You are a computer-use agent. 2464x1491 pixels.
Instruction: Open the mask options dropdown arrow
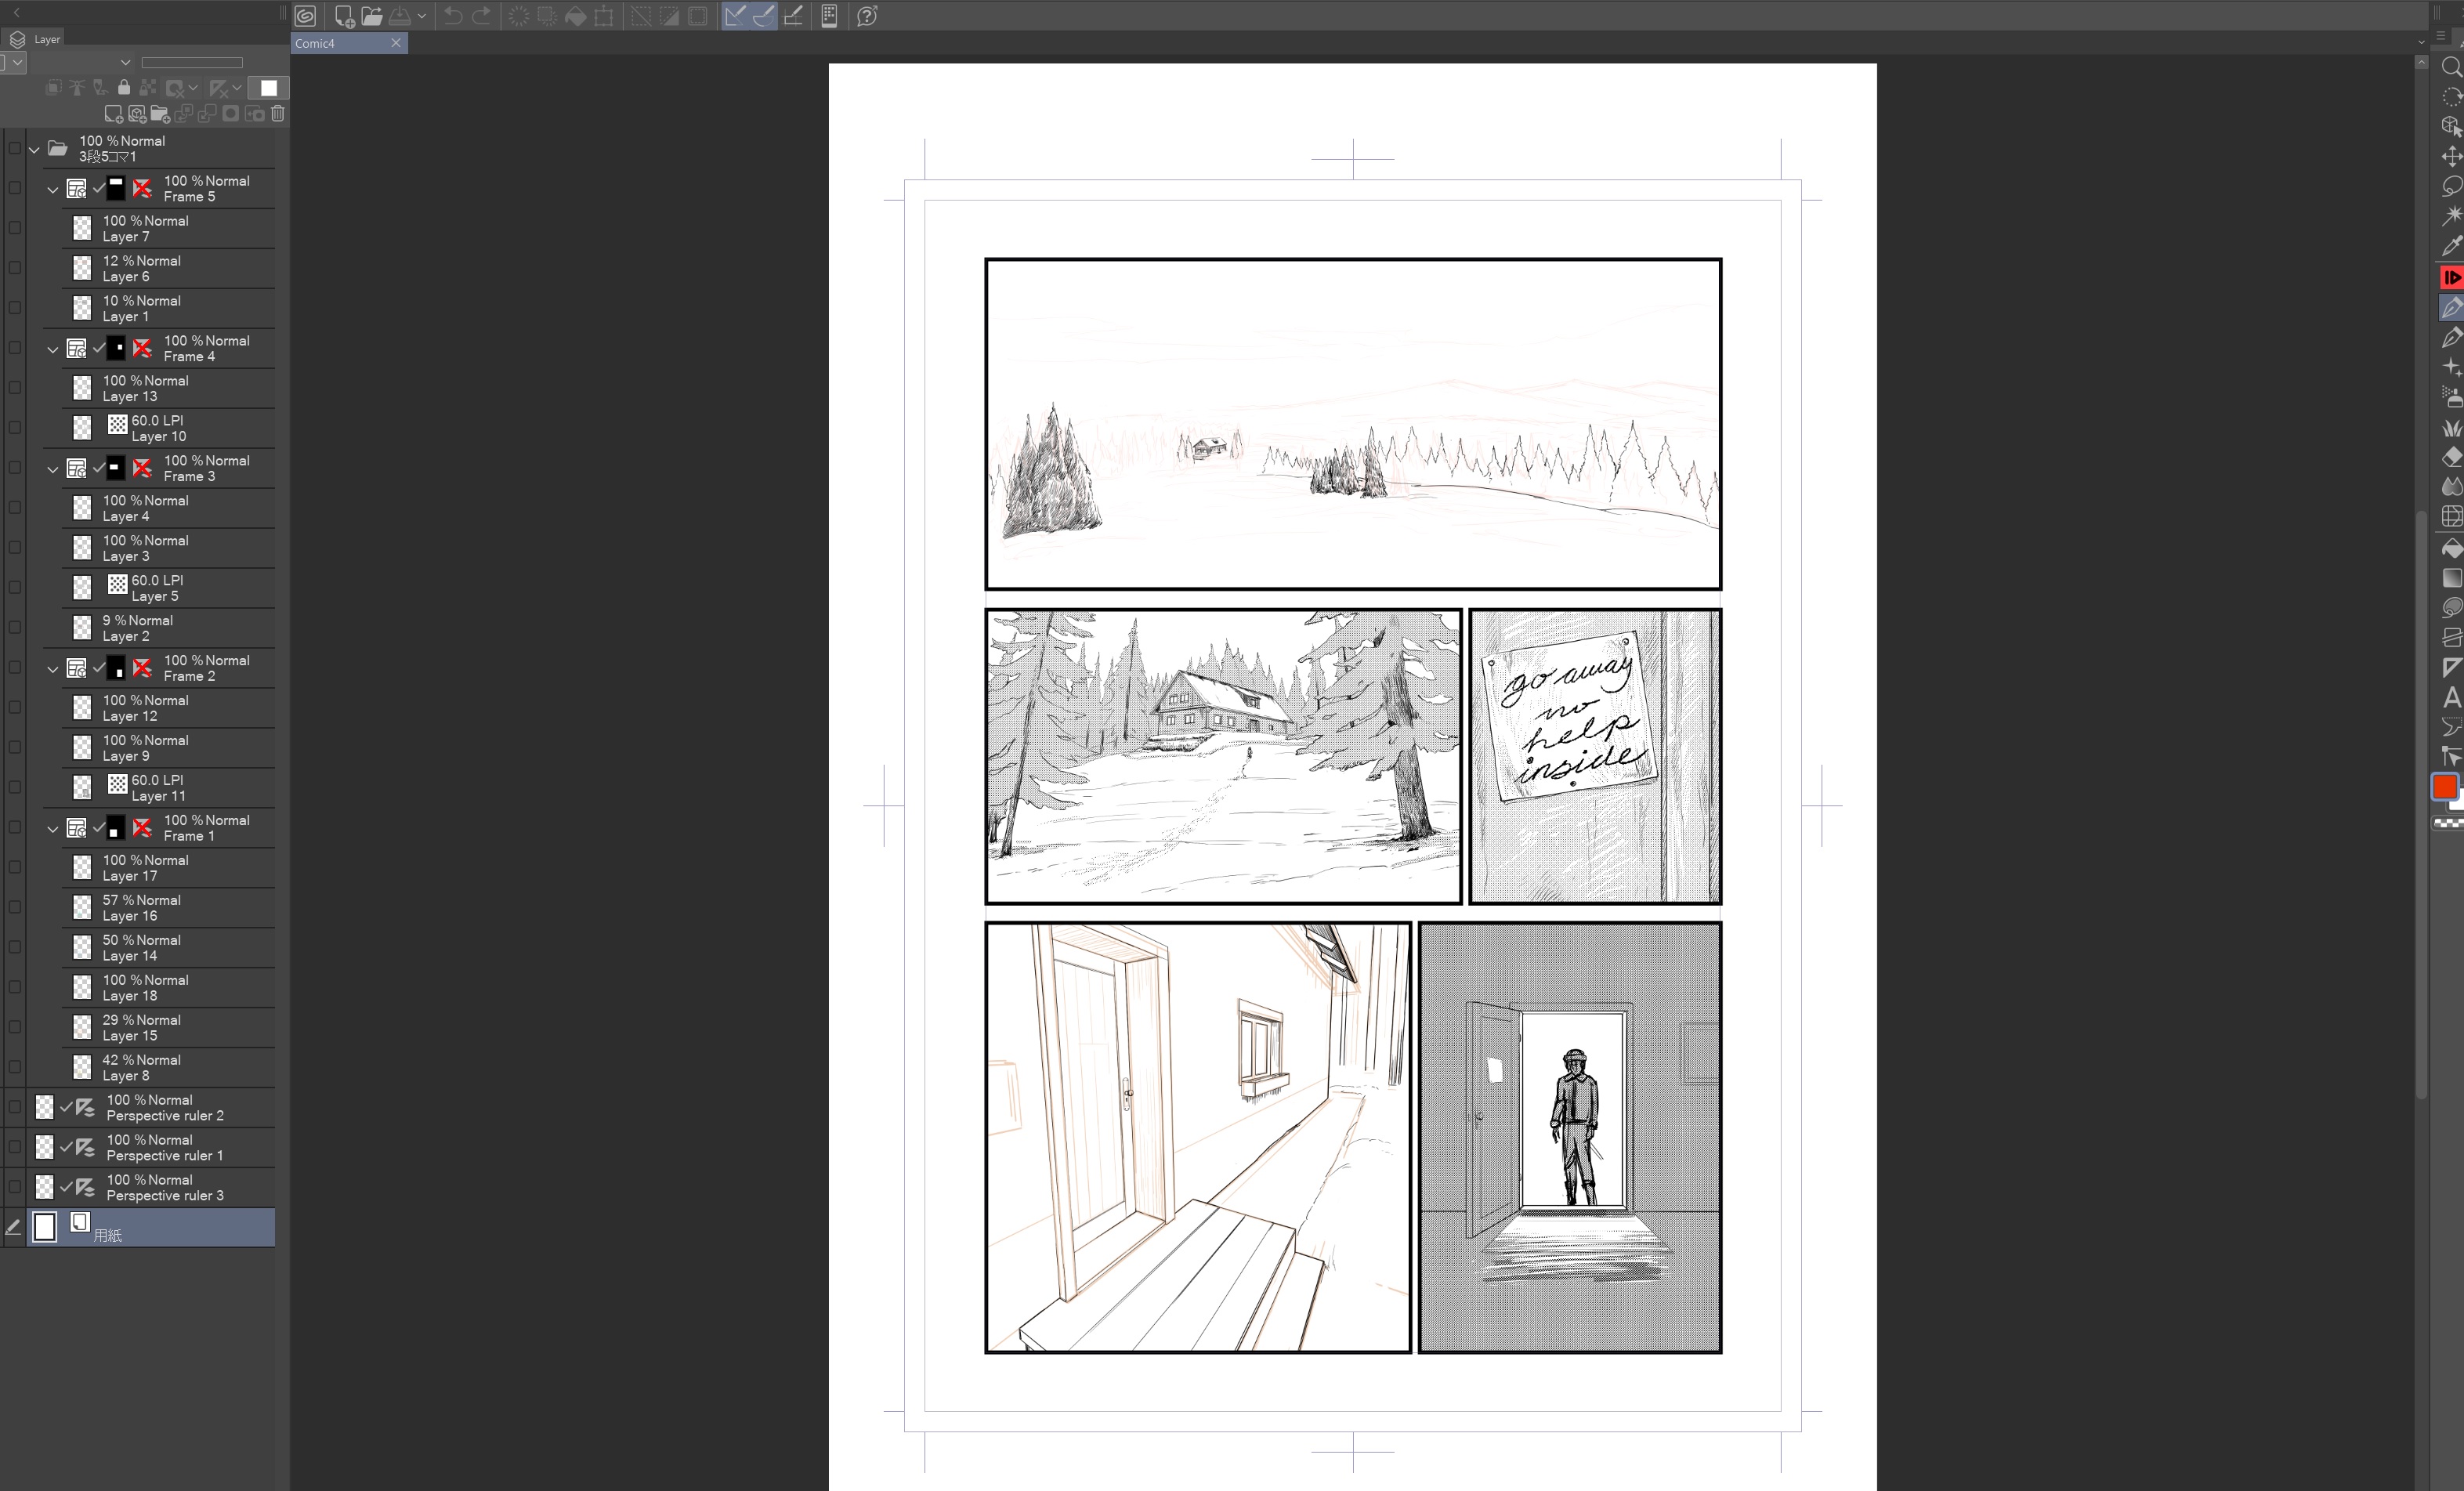click(193, 88)
